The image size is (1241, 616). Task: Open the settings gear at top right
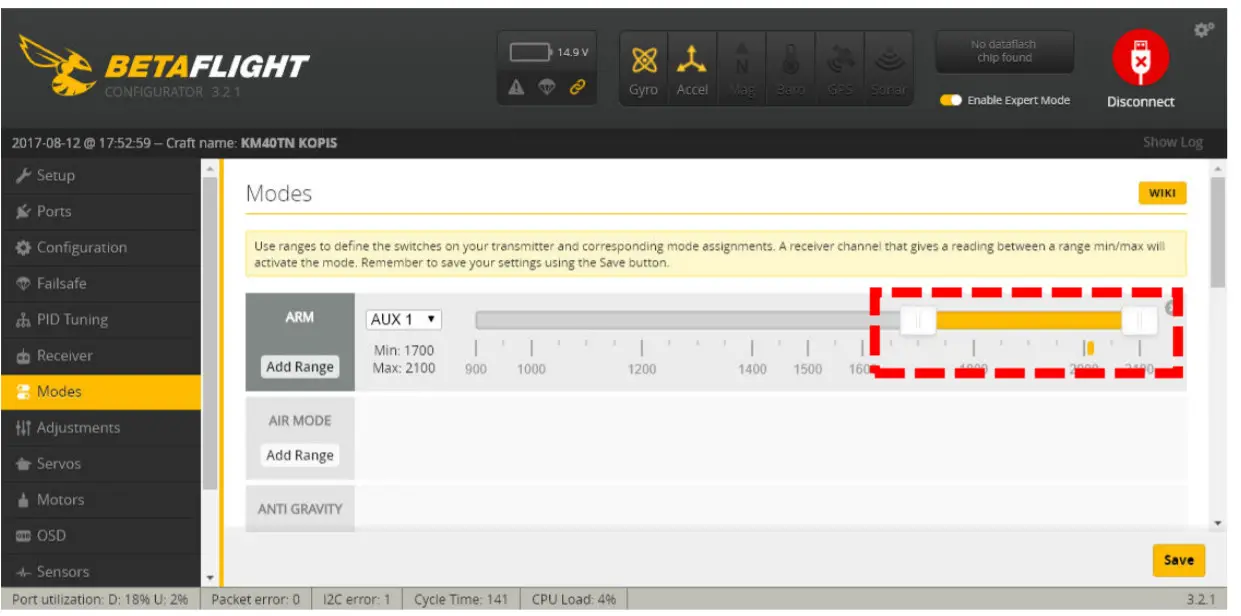click(x=1204, y=31)
